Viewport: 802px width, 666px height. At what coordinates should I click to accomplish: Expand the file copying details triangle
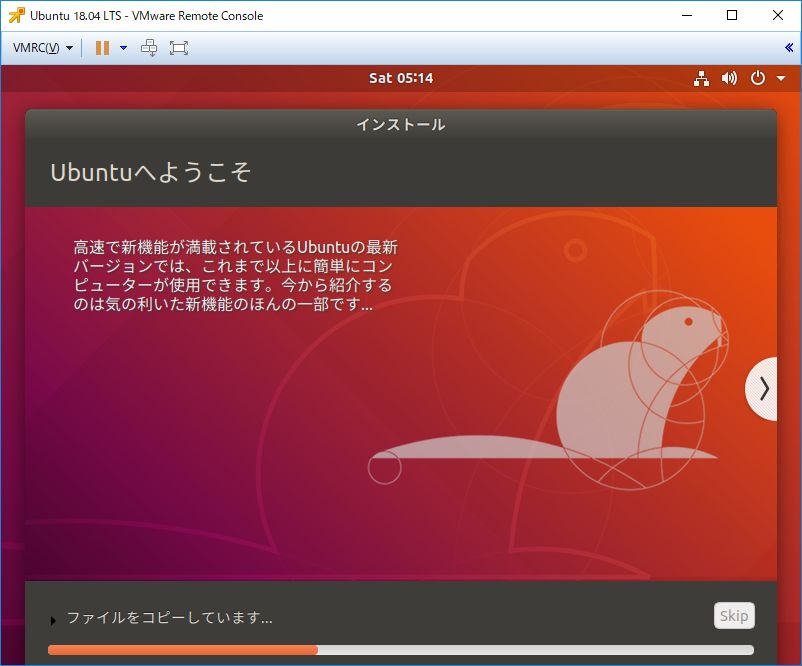(x=53, y=621)
